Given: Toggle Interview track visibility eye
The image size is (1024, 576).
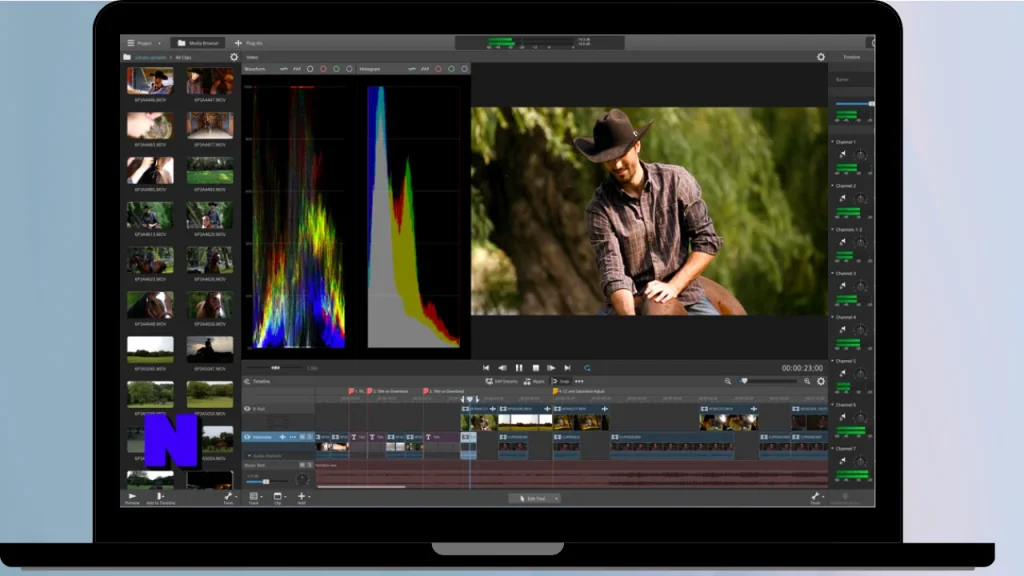Looking at the screenshot, I should (247, 437).
